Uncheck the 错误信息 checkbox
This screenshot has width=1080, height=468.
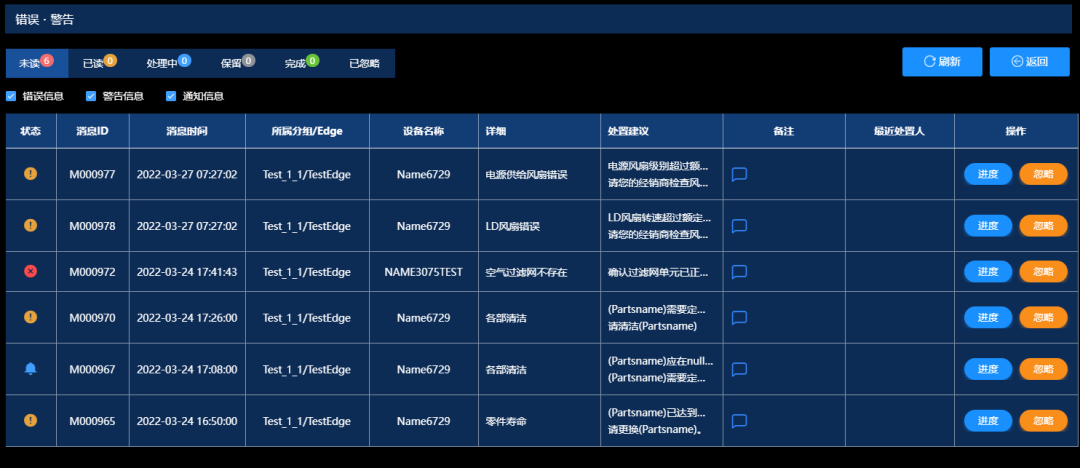pyautogui.click(x=11, y=97)
